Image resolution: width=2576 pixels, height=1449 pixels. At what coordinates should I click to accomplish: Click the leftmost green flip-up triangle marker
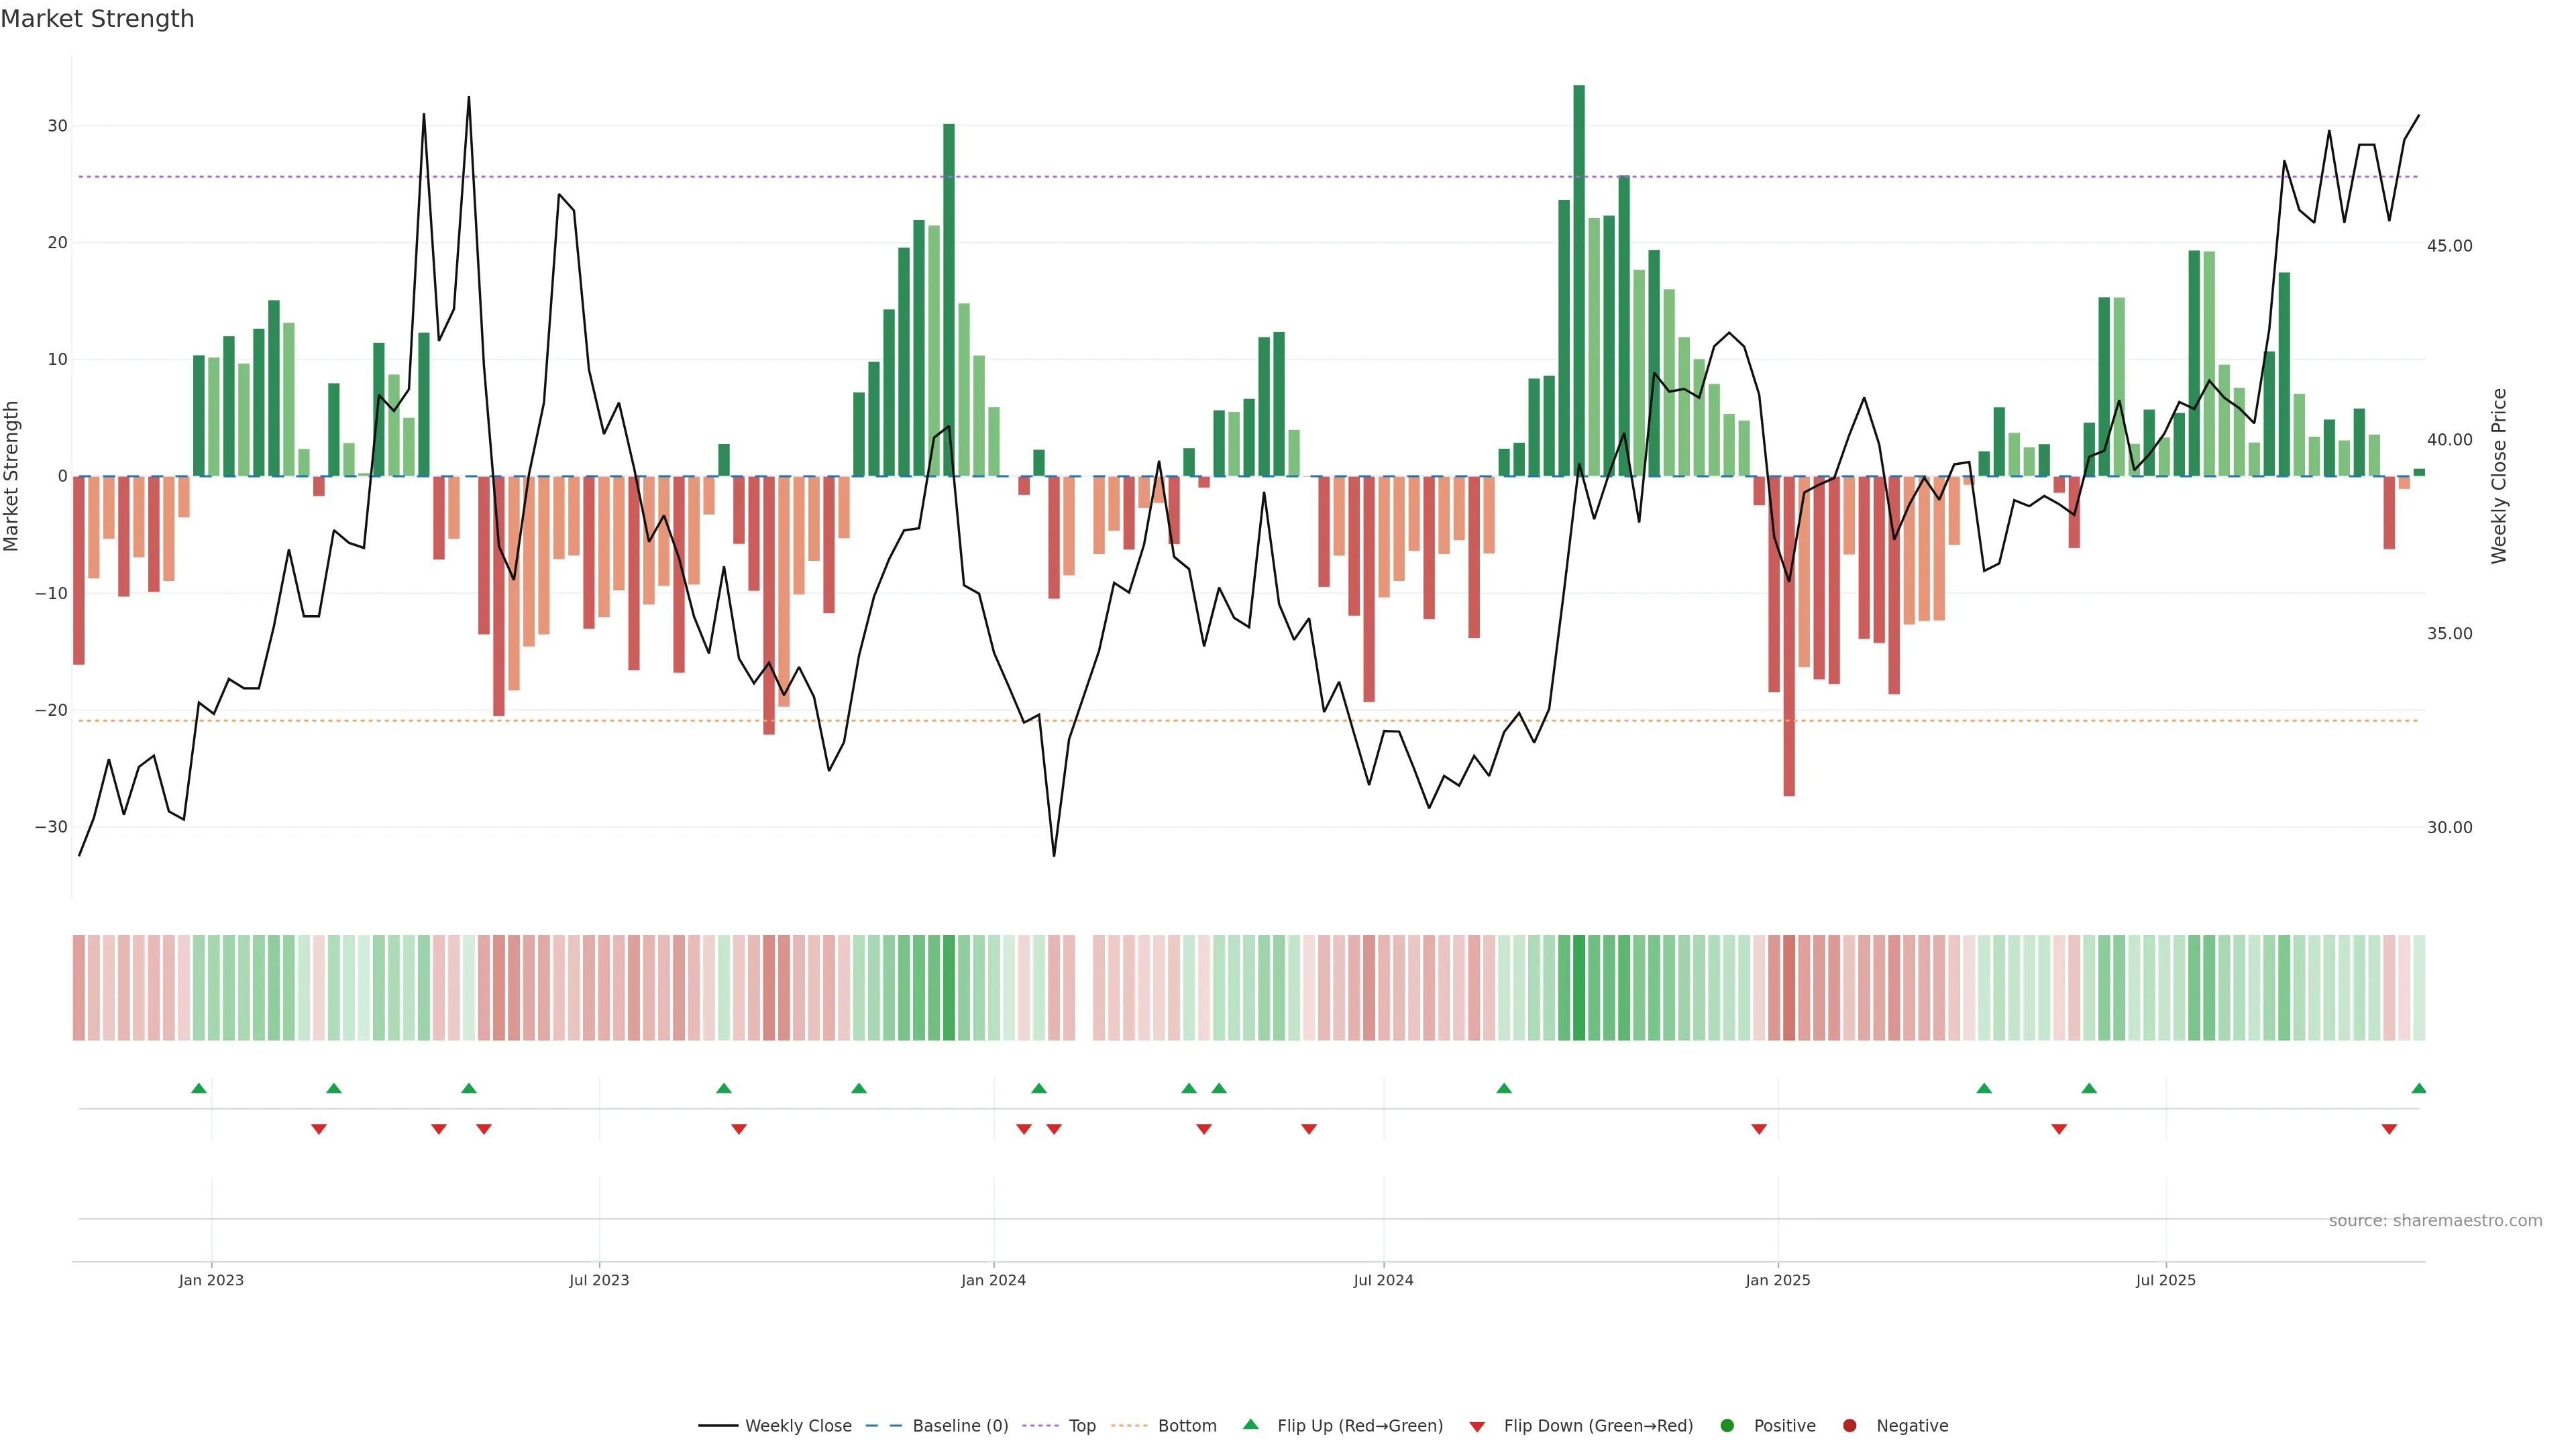199,1088
